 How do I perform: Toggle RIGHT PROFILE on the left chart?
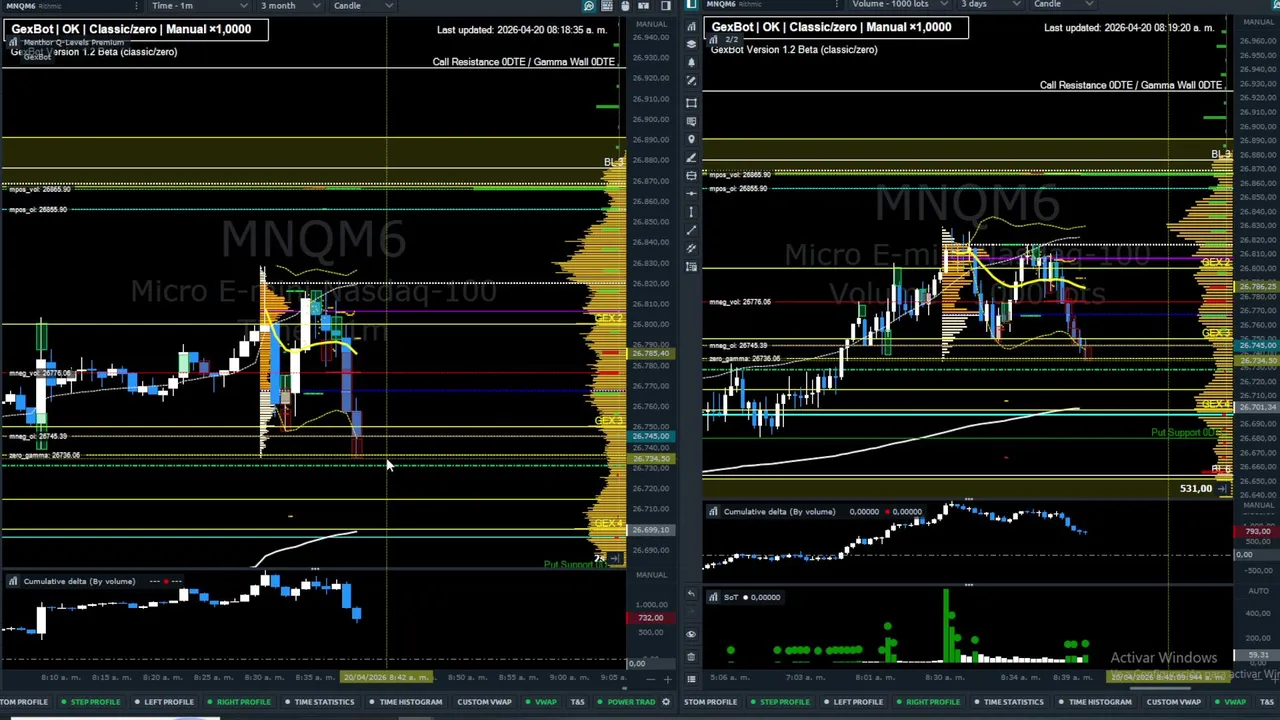pos(238,702)
